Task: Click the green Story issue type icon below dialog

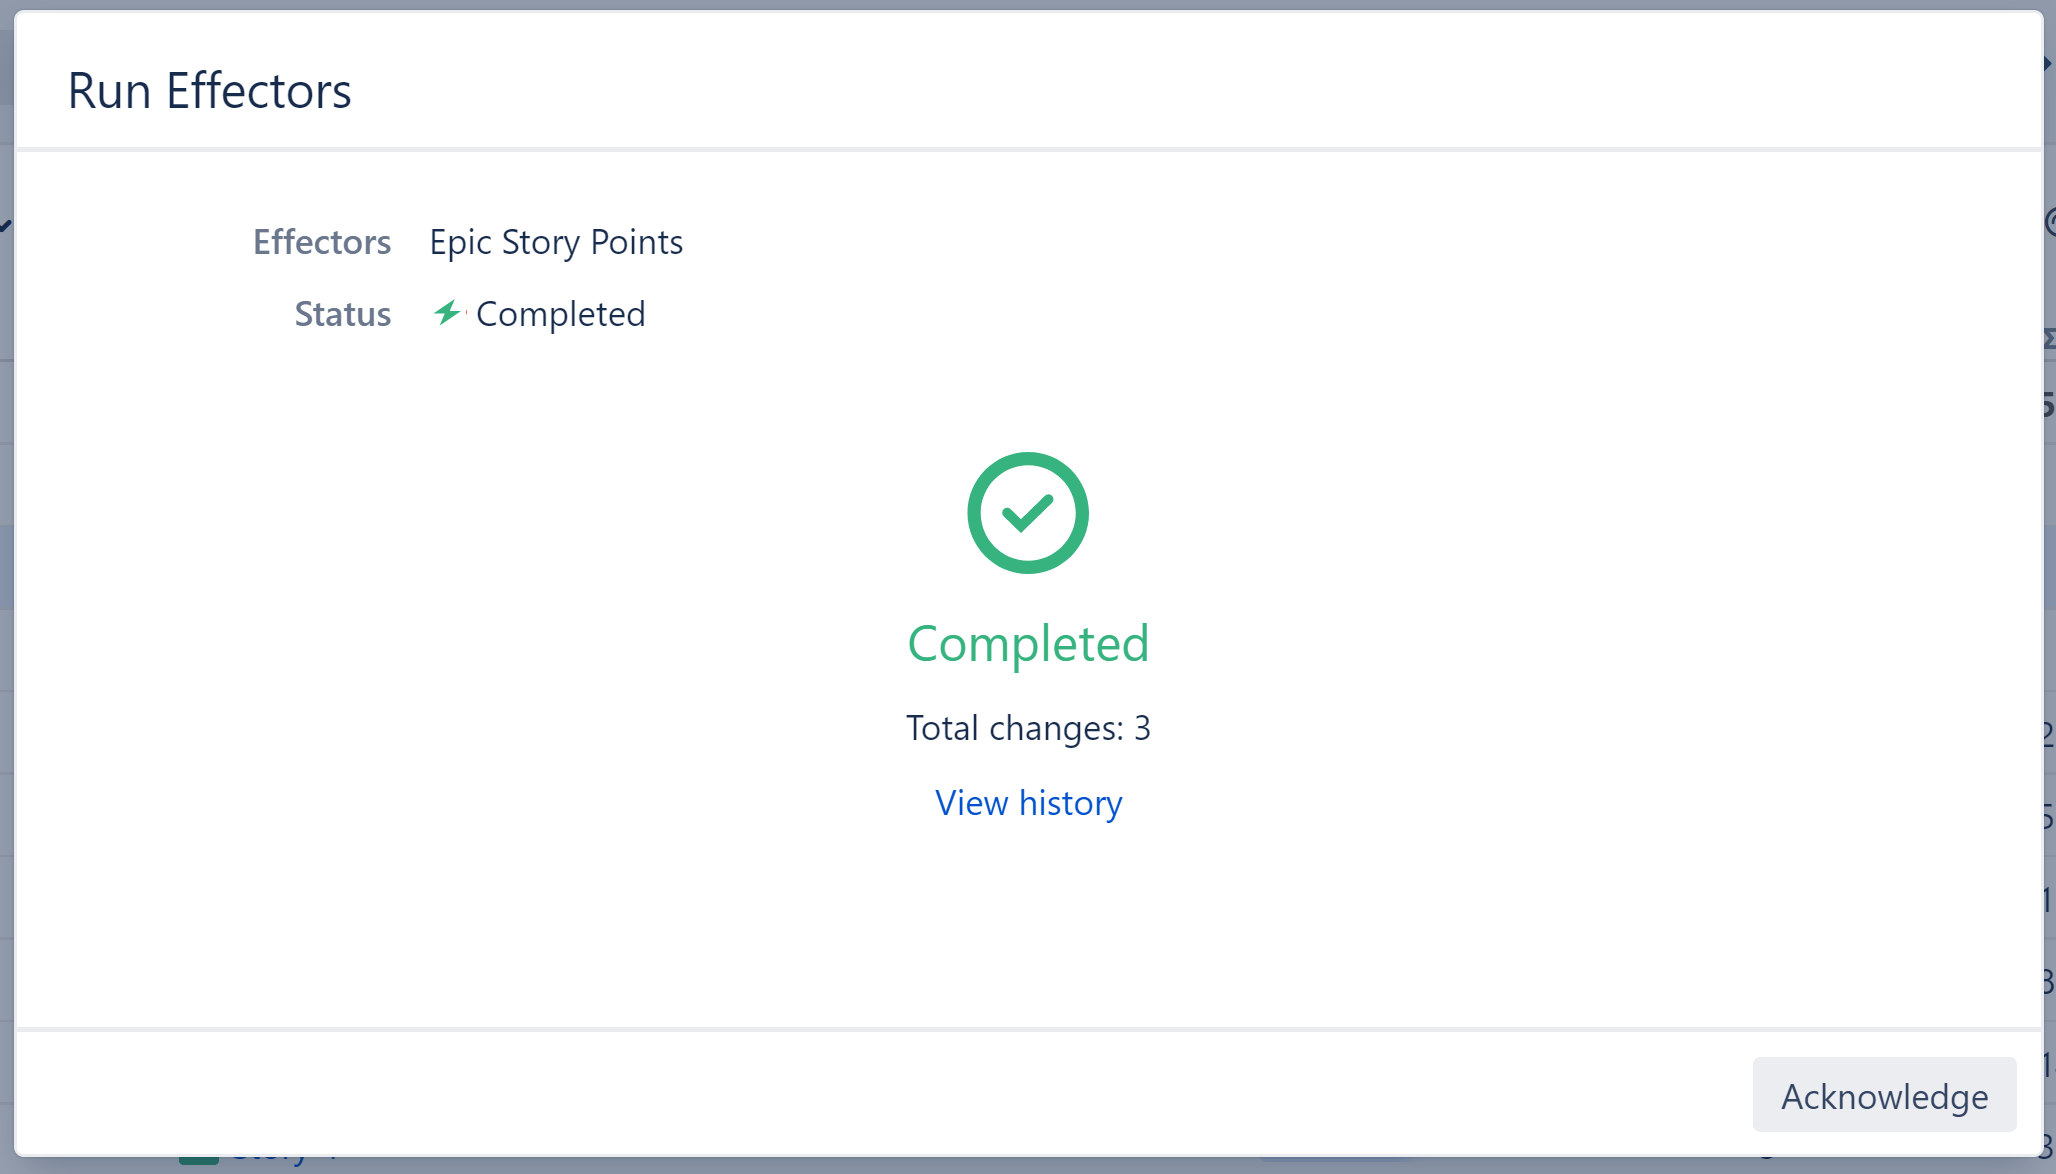Action: [198, 1161]
